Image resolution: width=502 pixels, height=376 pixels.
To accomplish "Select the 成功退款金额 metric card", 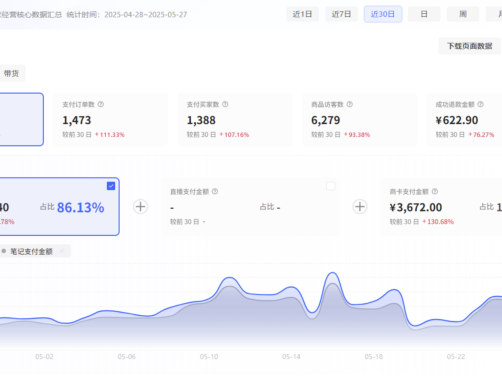I will coord(464,119).
